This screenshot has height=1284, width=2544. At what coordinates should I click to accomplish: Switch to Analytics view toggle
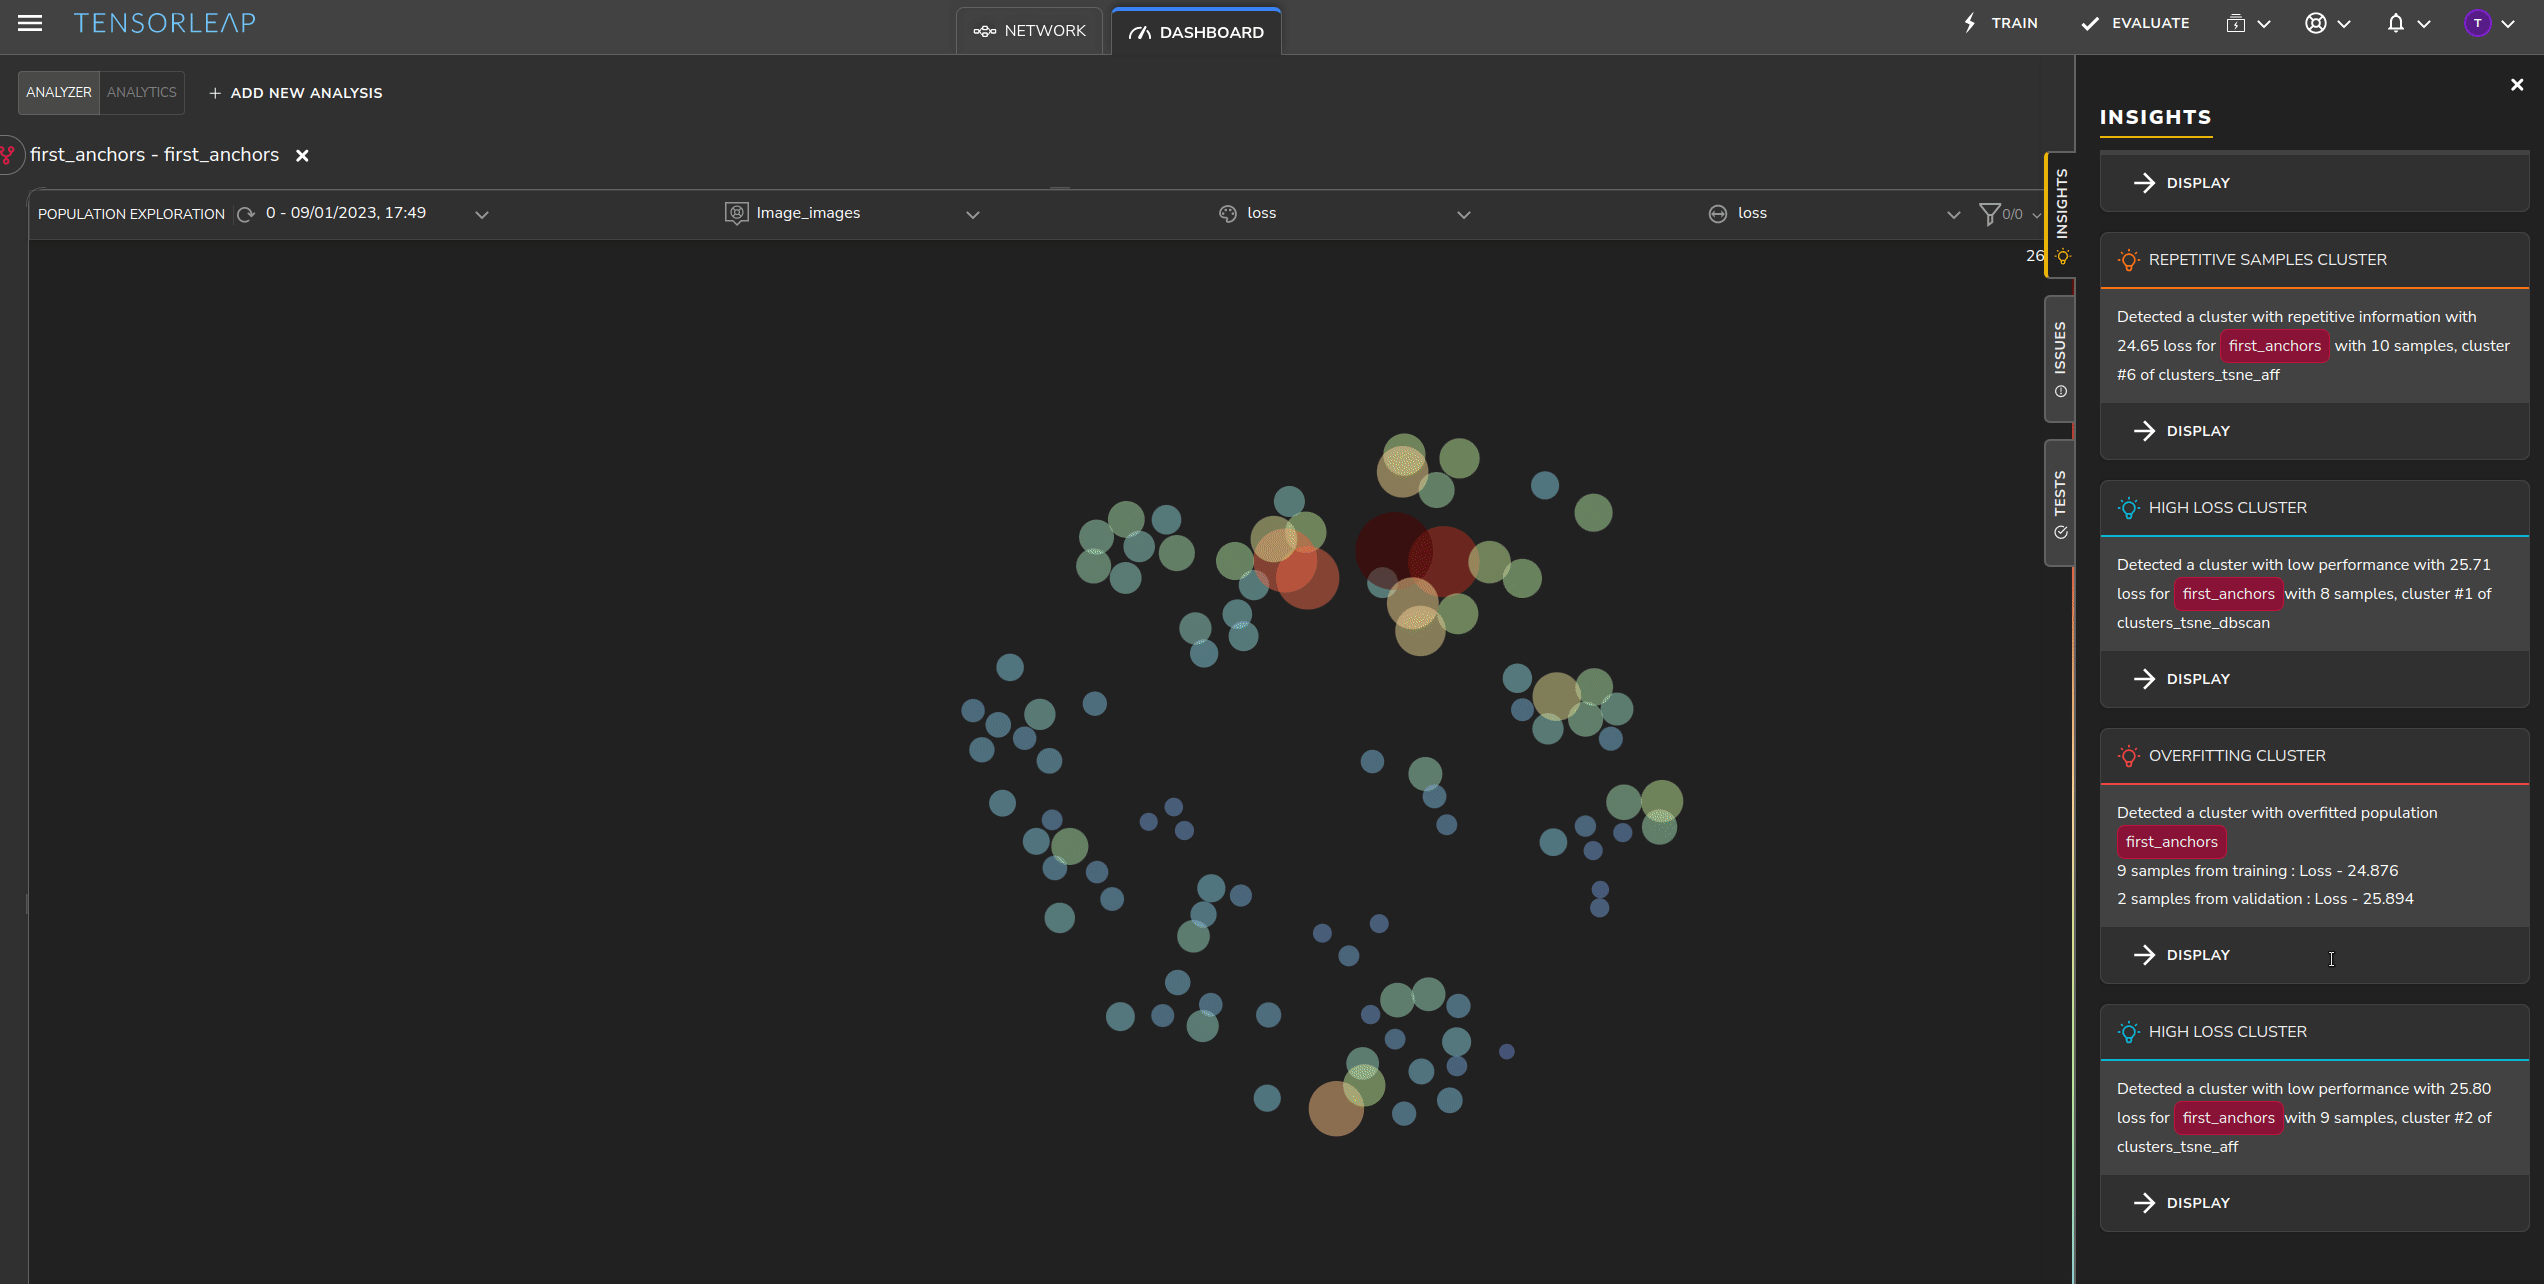pyautogui.click(x=141, y=92)
